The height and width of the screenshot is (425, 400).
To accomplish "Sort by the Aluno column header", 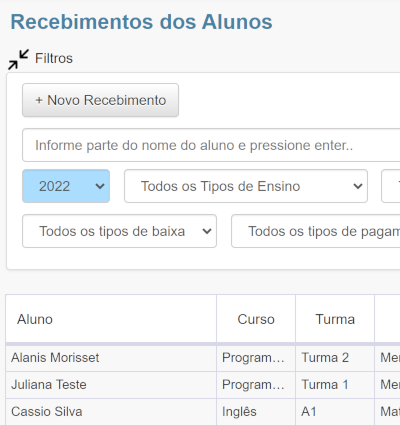I will [111, 319].
